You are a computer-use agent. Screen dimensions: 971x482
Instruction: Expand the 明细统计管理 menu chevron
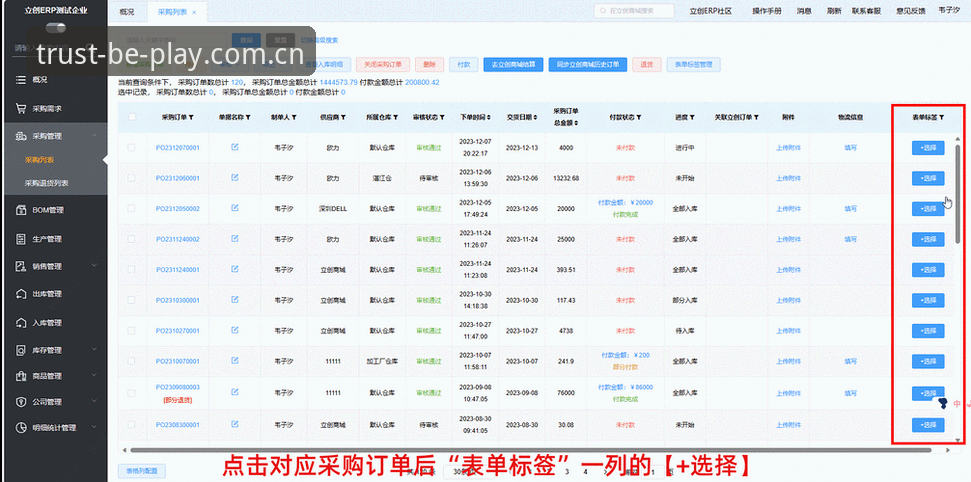click(x=95, y=427)
